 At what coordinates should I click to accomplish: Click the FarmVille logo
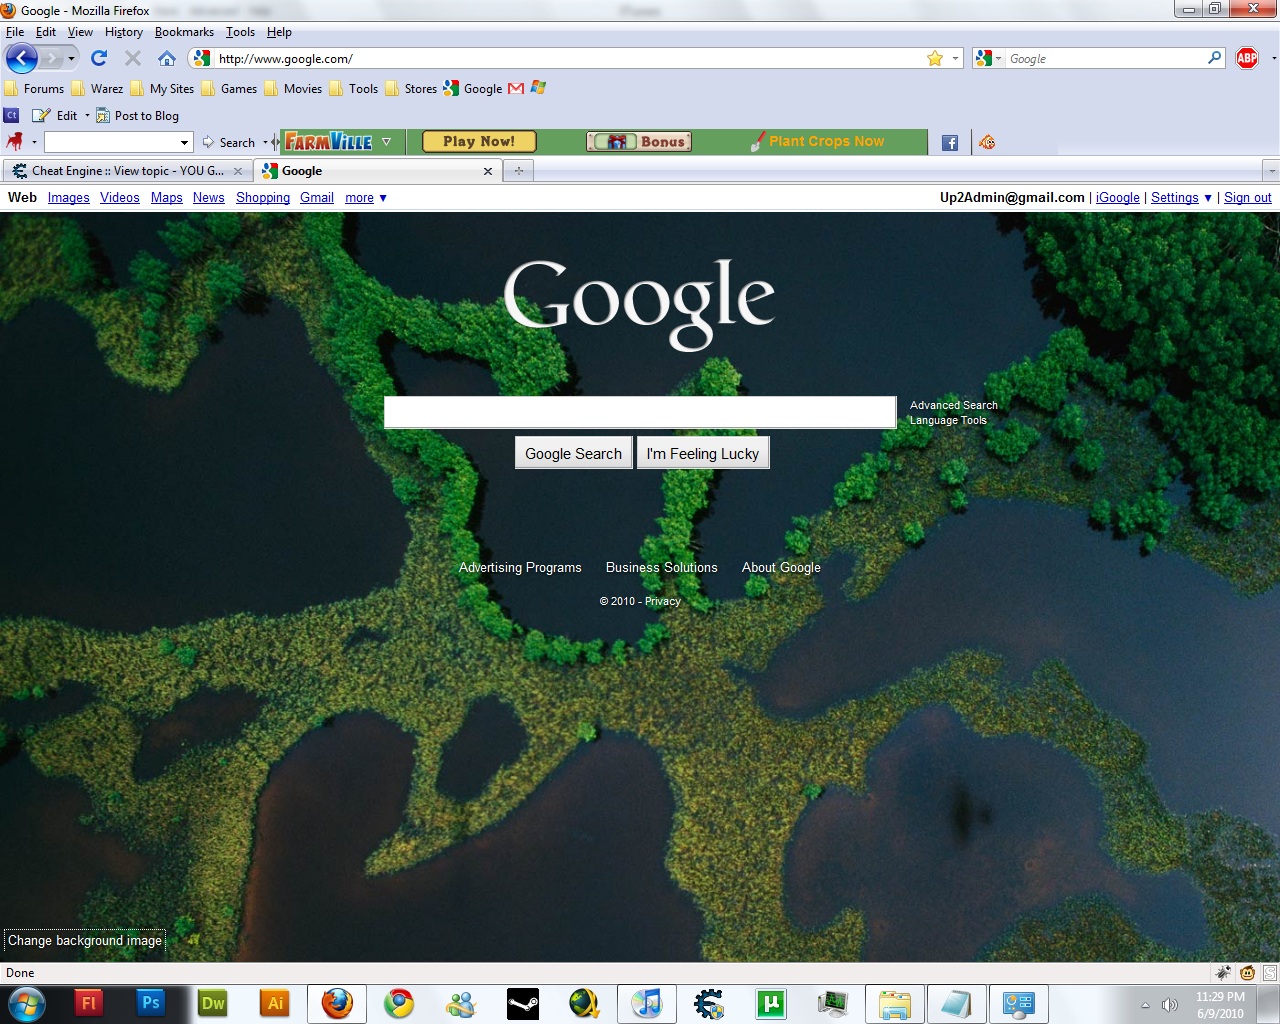pyautogui.click(x=328, y=142)
